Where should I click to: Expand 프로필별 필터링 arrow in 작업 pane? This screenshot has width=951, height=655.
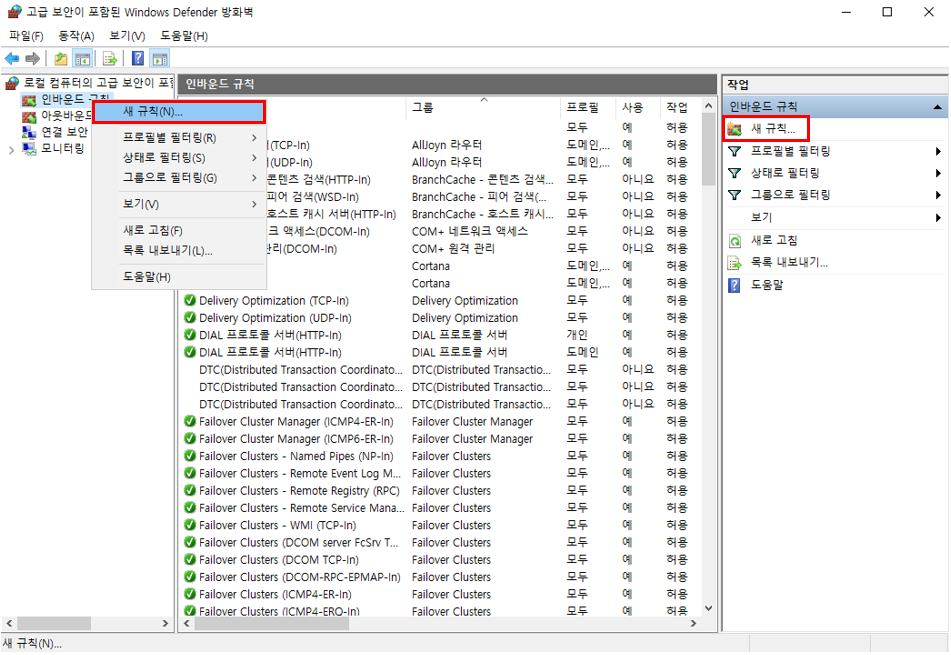pyautogui.click(x=938, y=151)
